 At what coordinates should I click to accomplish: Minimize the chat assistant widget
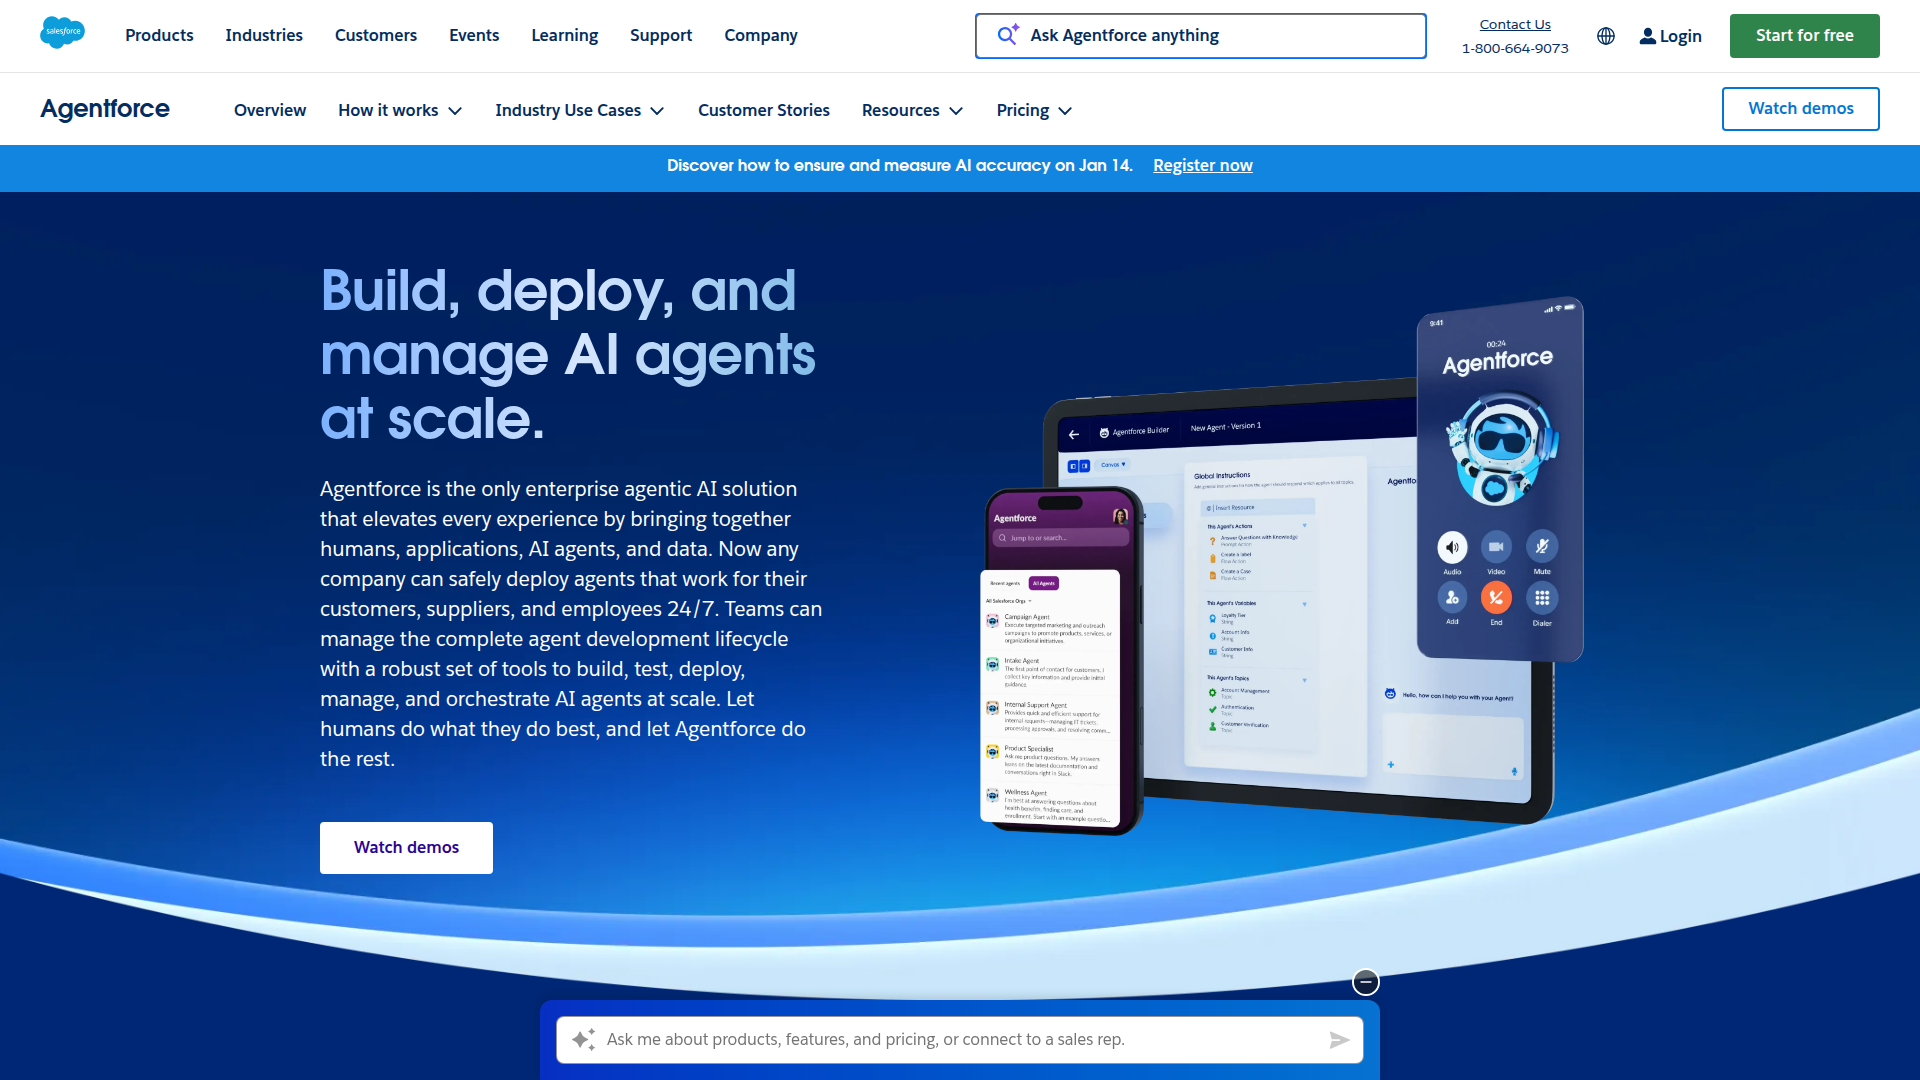pos(1365,982)
